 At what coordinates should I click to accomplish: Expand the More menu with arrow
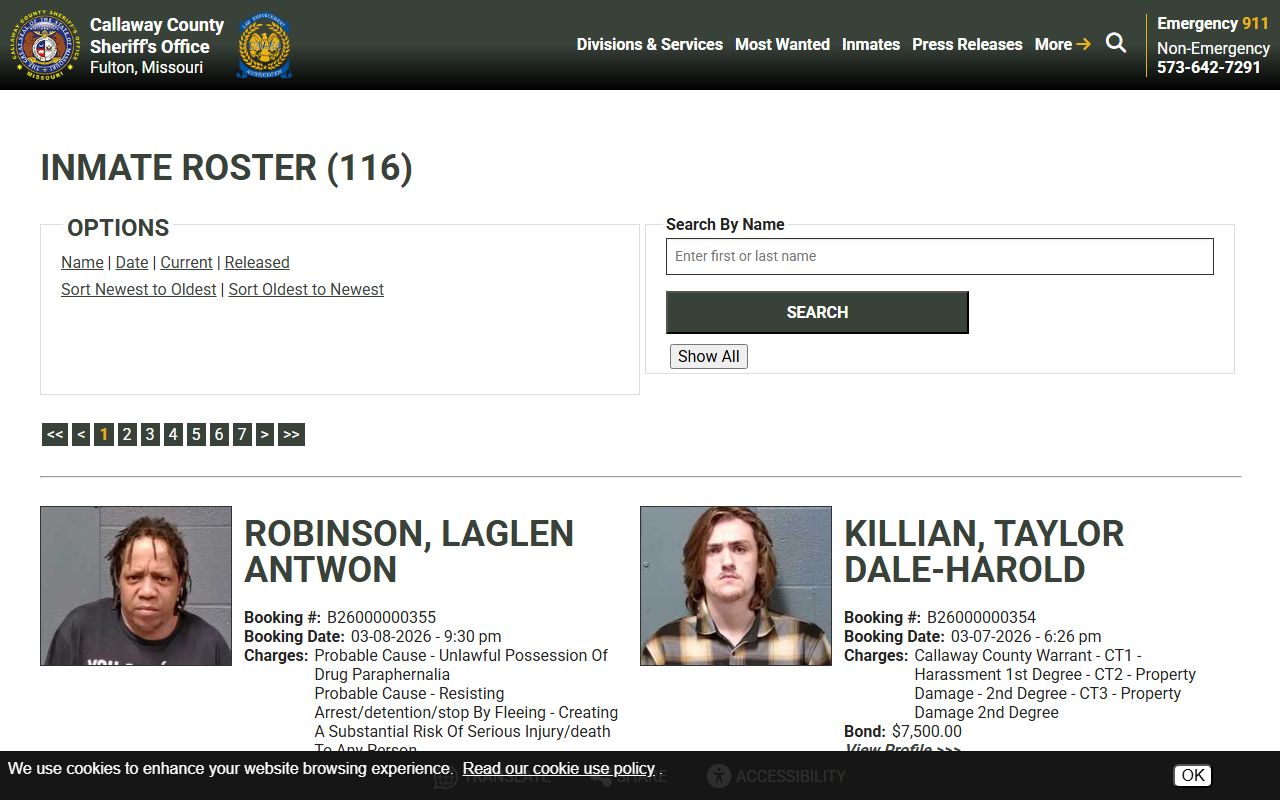(1063, 44)
